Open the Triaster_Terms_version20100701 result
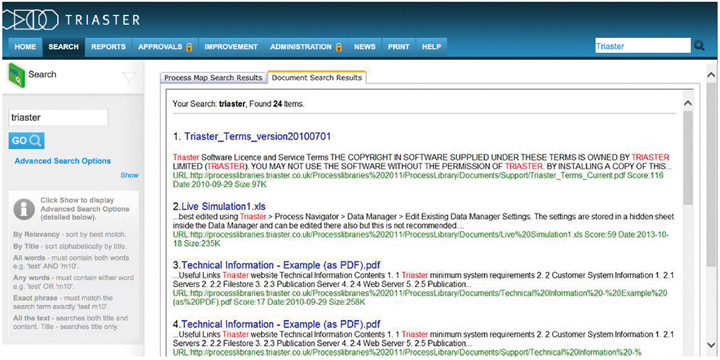 (258, 136)
